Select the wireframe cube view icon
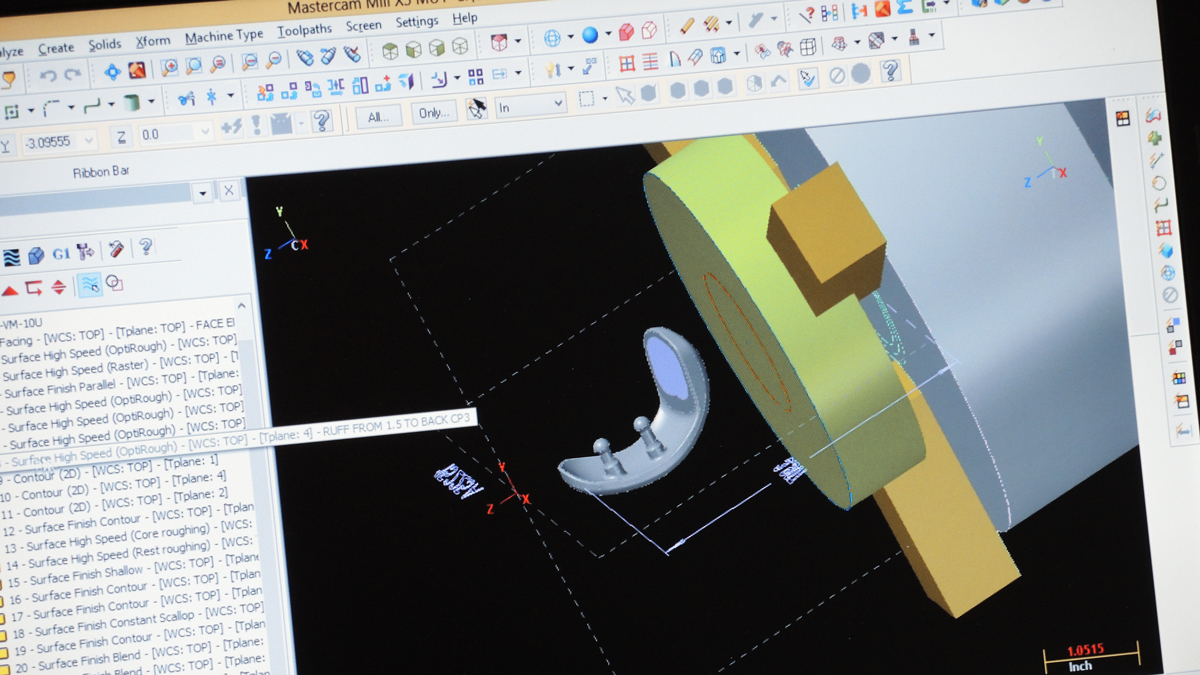The image size is (1200, 675). click(646, 30)
